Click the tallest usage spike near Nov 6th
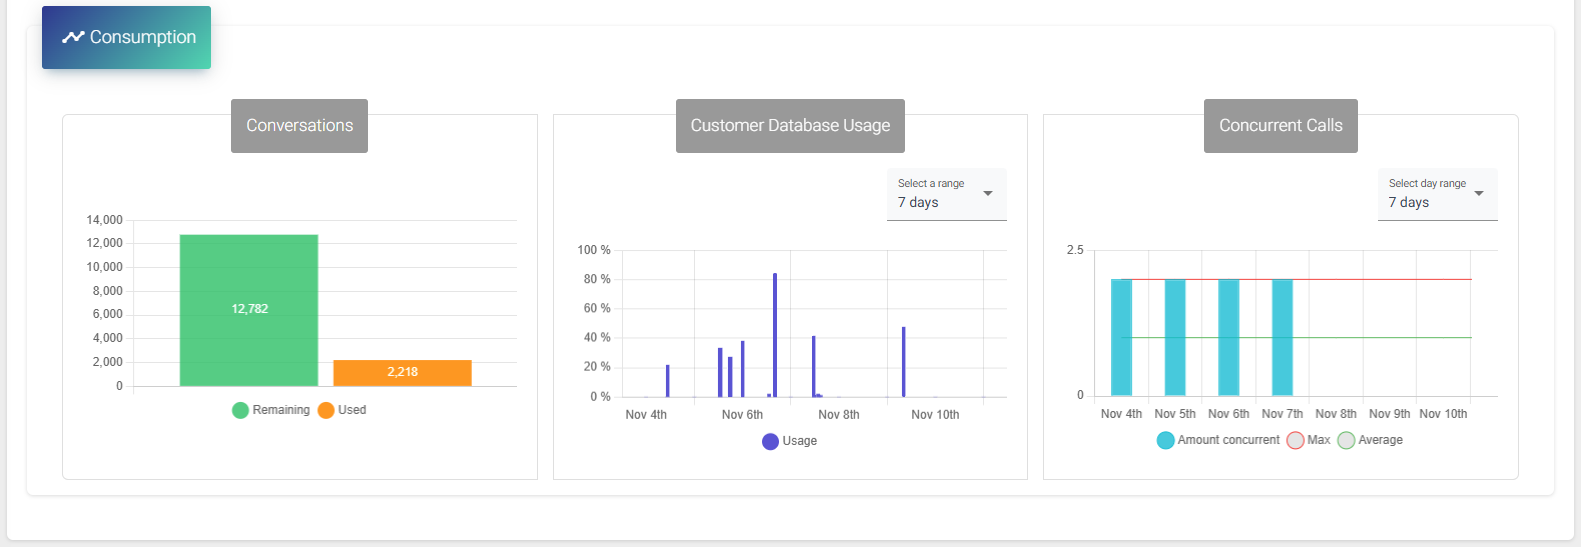1581x547 pixels. point(775,335)
